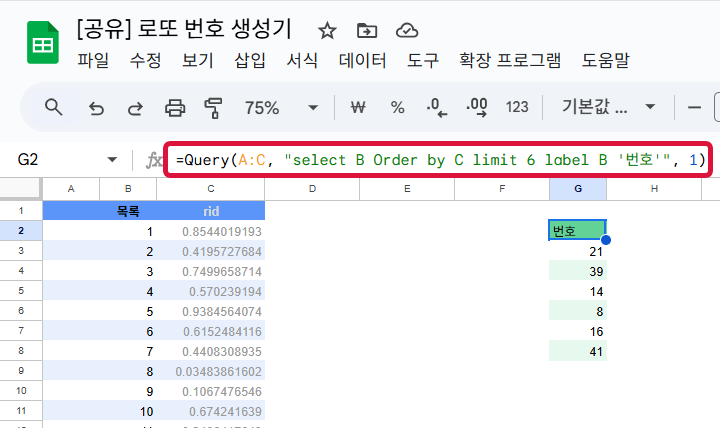Viewport: 720px width, 428px height.
Task: Click inside the Query formula bar
Action: pos(440,160)
